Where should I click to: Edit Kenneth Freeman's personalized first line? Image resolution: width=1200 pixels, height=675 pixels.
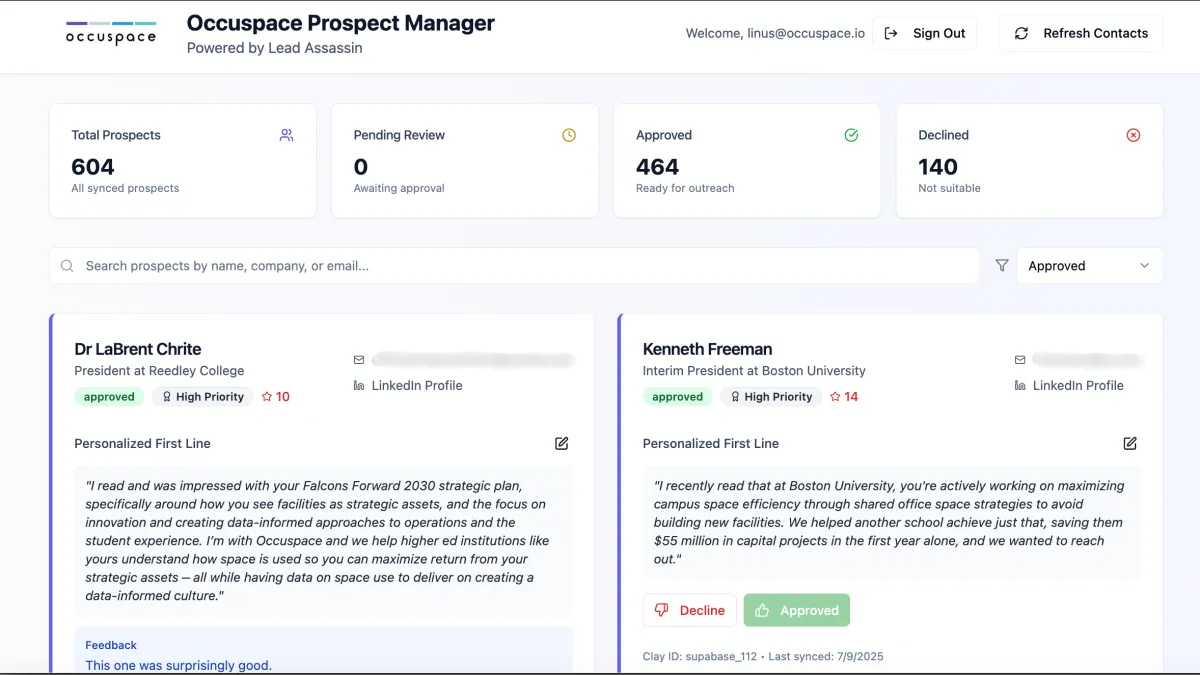[x=1130, y=443]
